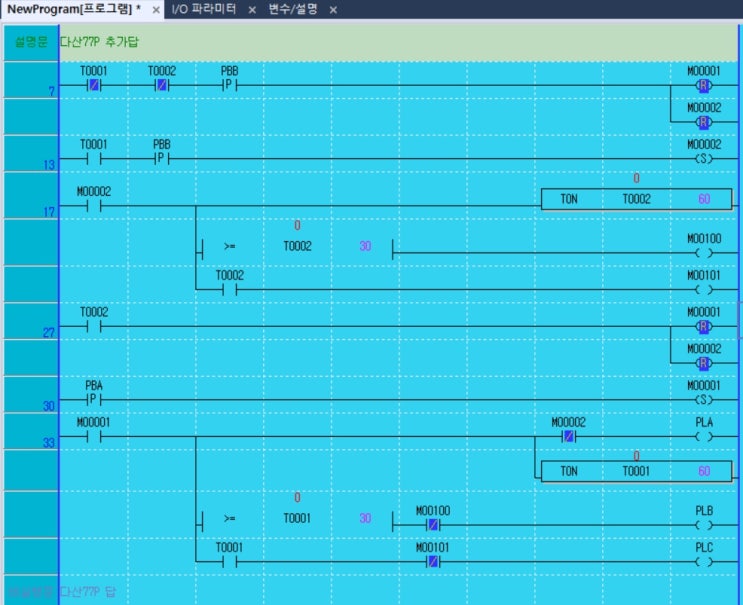
Task: Select the M00002 normally-open contact in rung 17
Action: coord(94,206)
